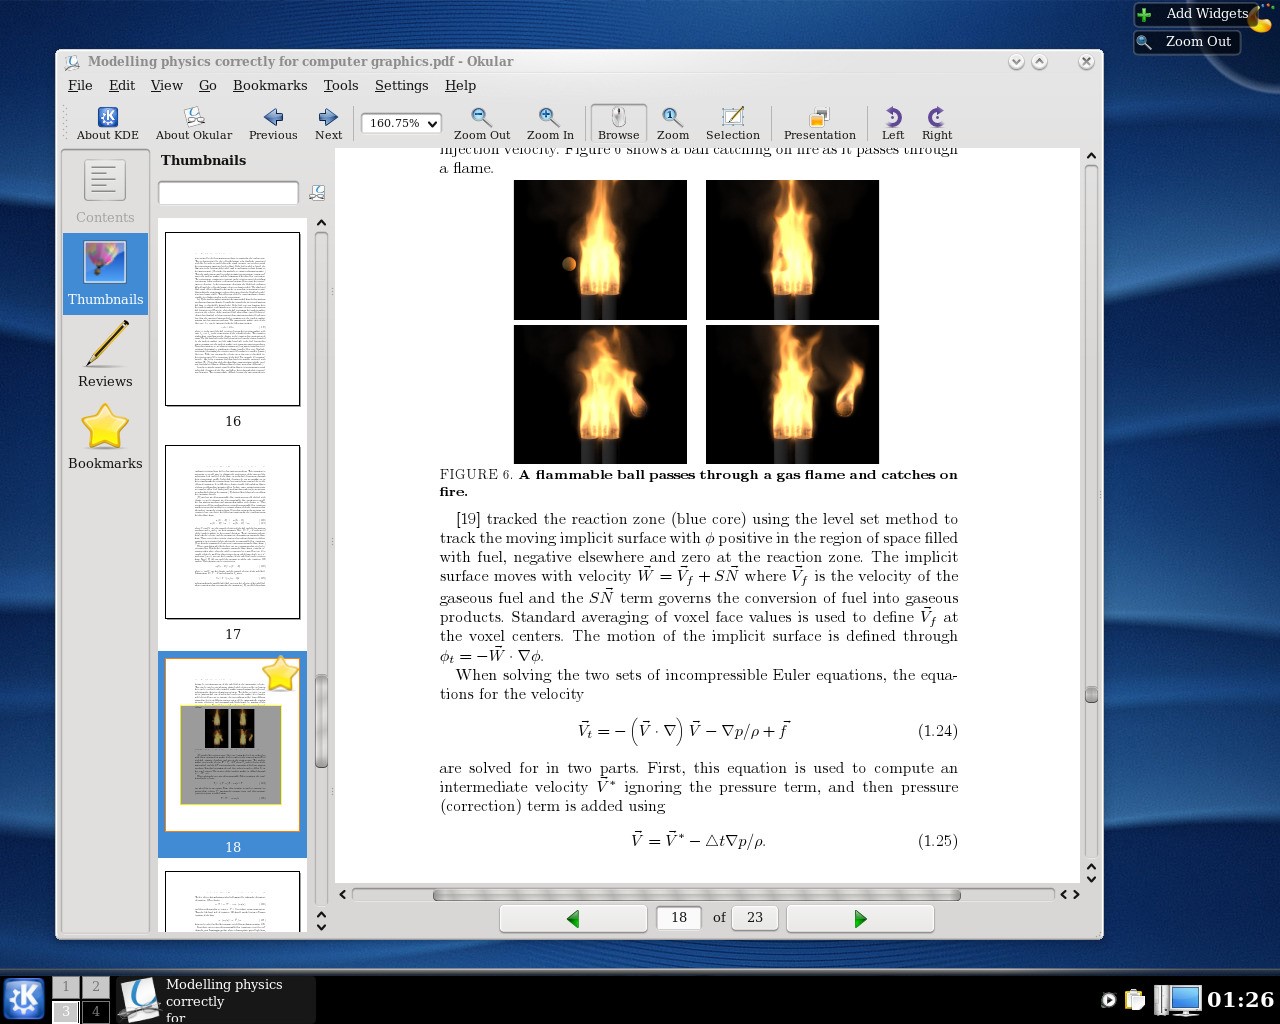1280x1024 pixels.
Task: Open the 160.75% zoom level dropdown
Action: 401,123
